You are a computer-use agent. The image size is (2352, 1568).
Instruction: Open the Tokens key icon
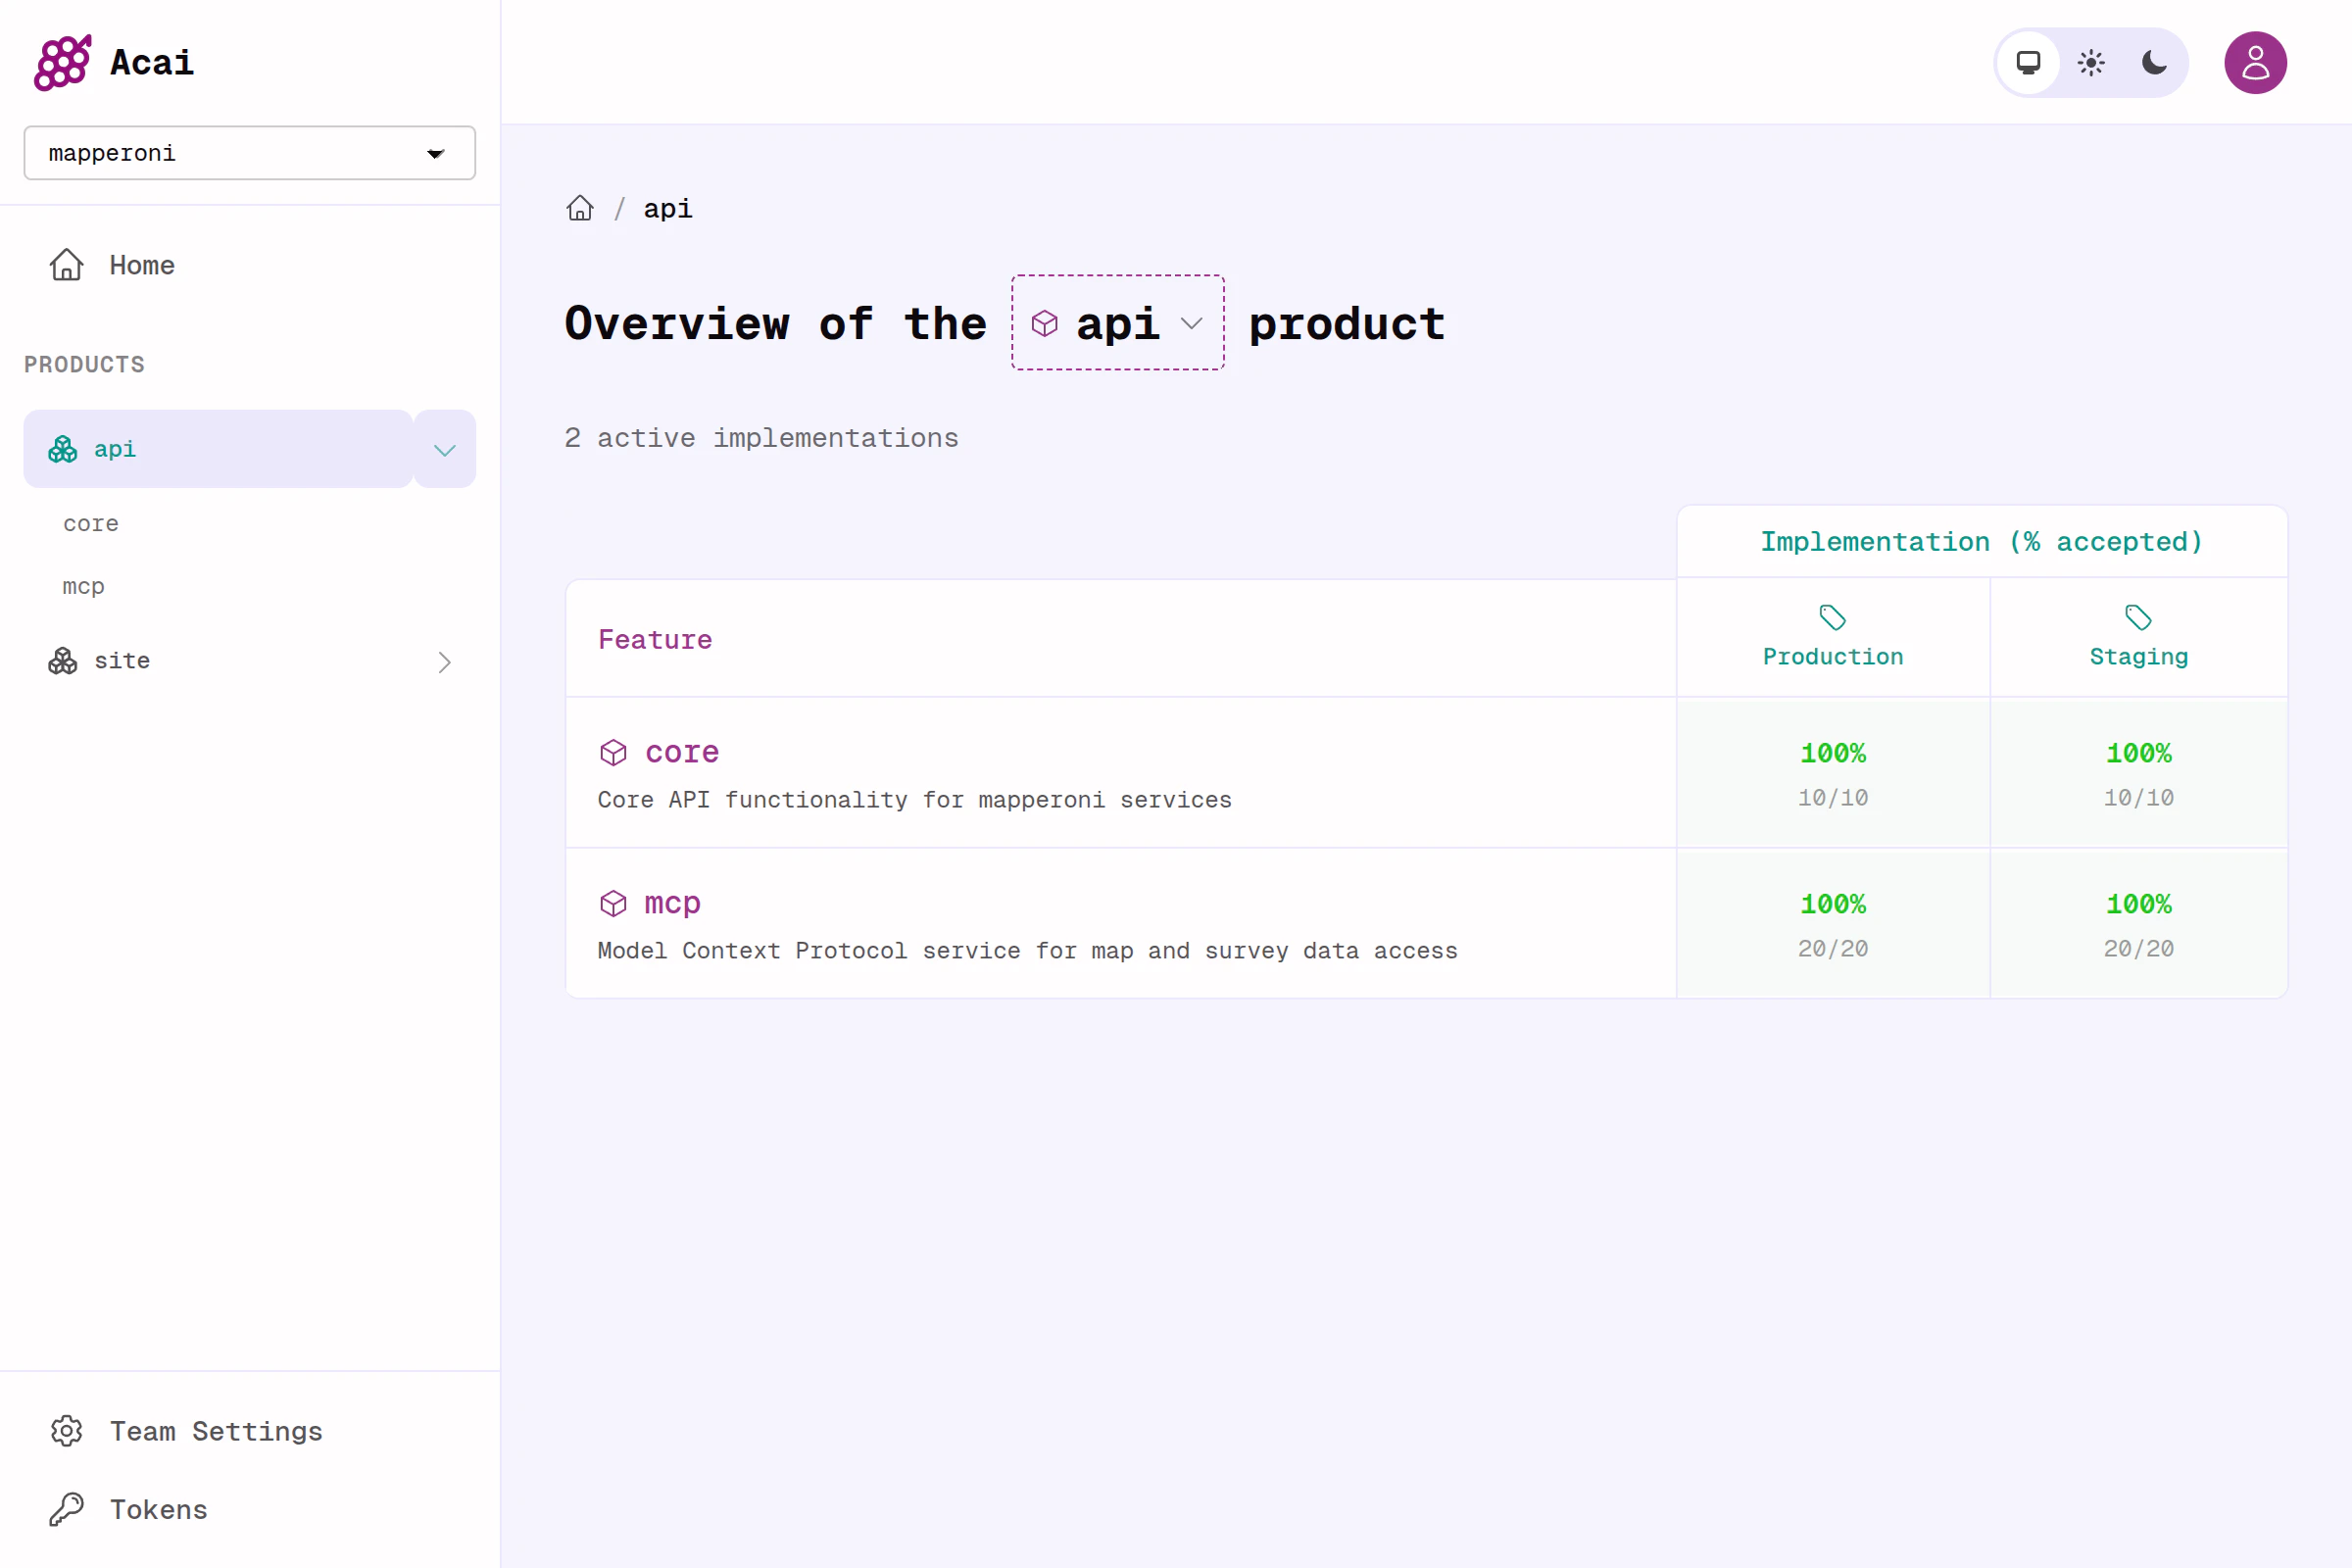click(66, 1509)
